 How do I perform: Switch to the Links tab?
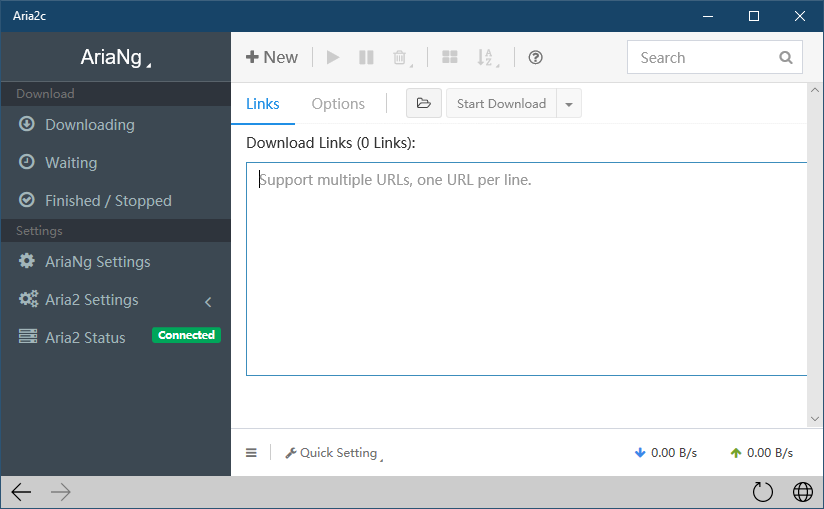coord(263,104)
